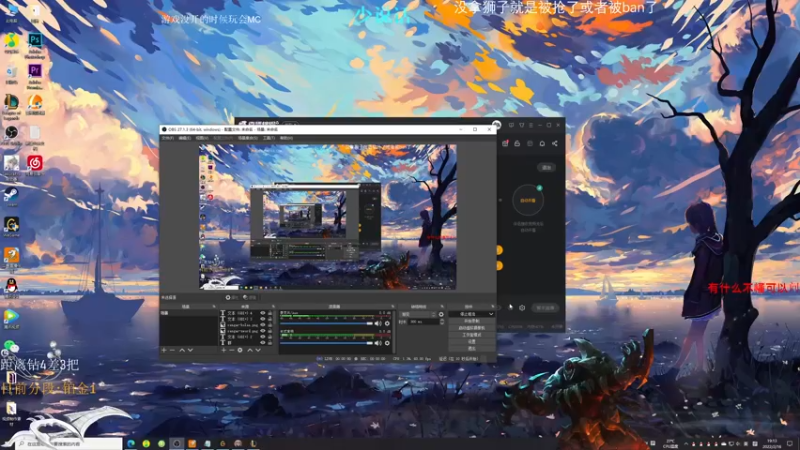800x450 pixels.
Task: Click the 启动虚拟摄像机 virtual camera button
Action: pyautogui.click(x=472, y=328)
